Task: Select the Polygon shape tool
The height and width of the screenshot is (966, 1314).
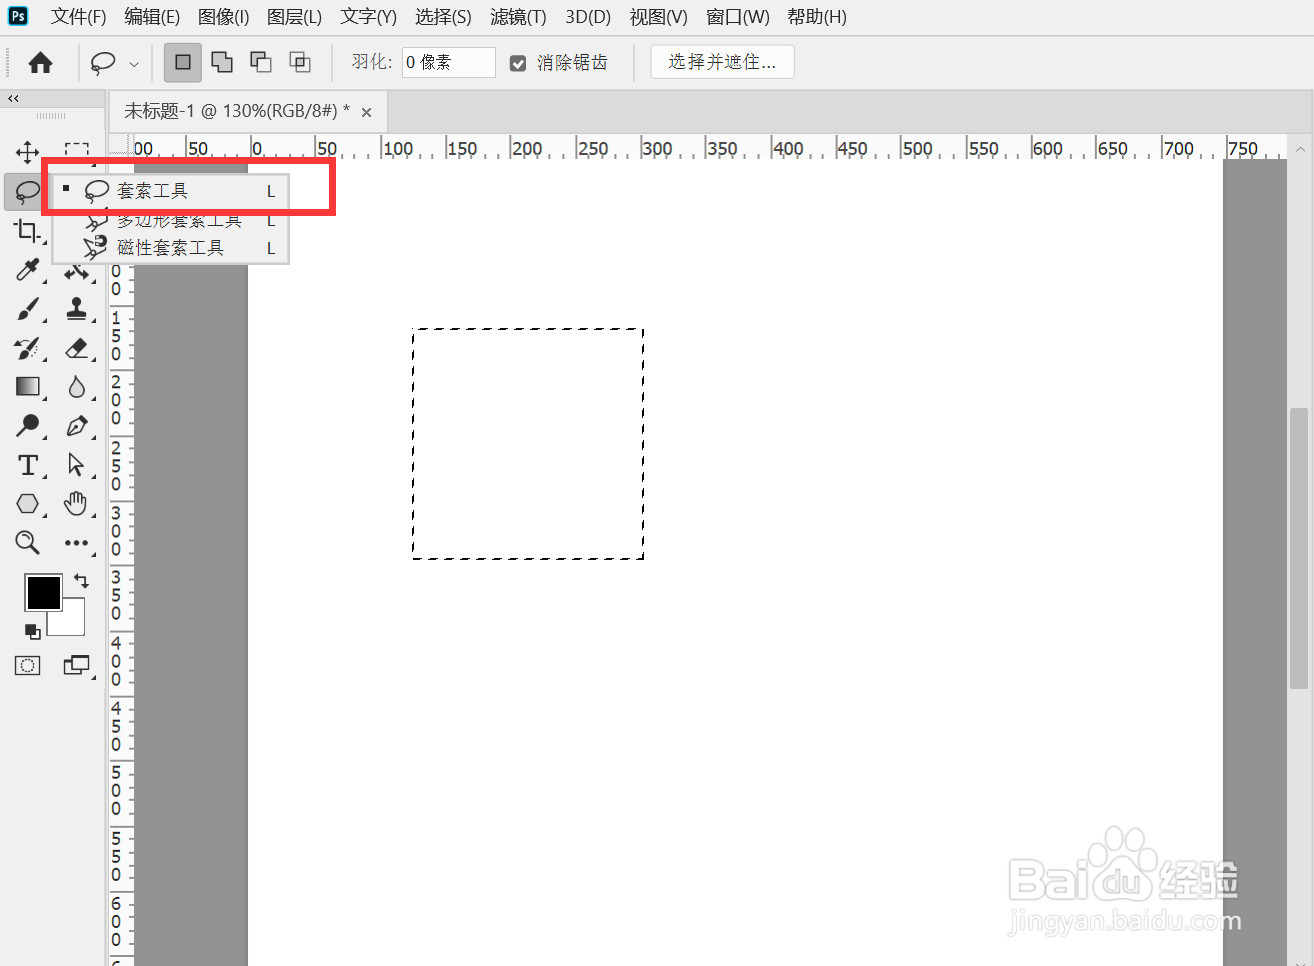Action: coord(27,504)
